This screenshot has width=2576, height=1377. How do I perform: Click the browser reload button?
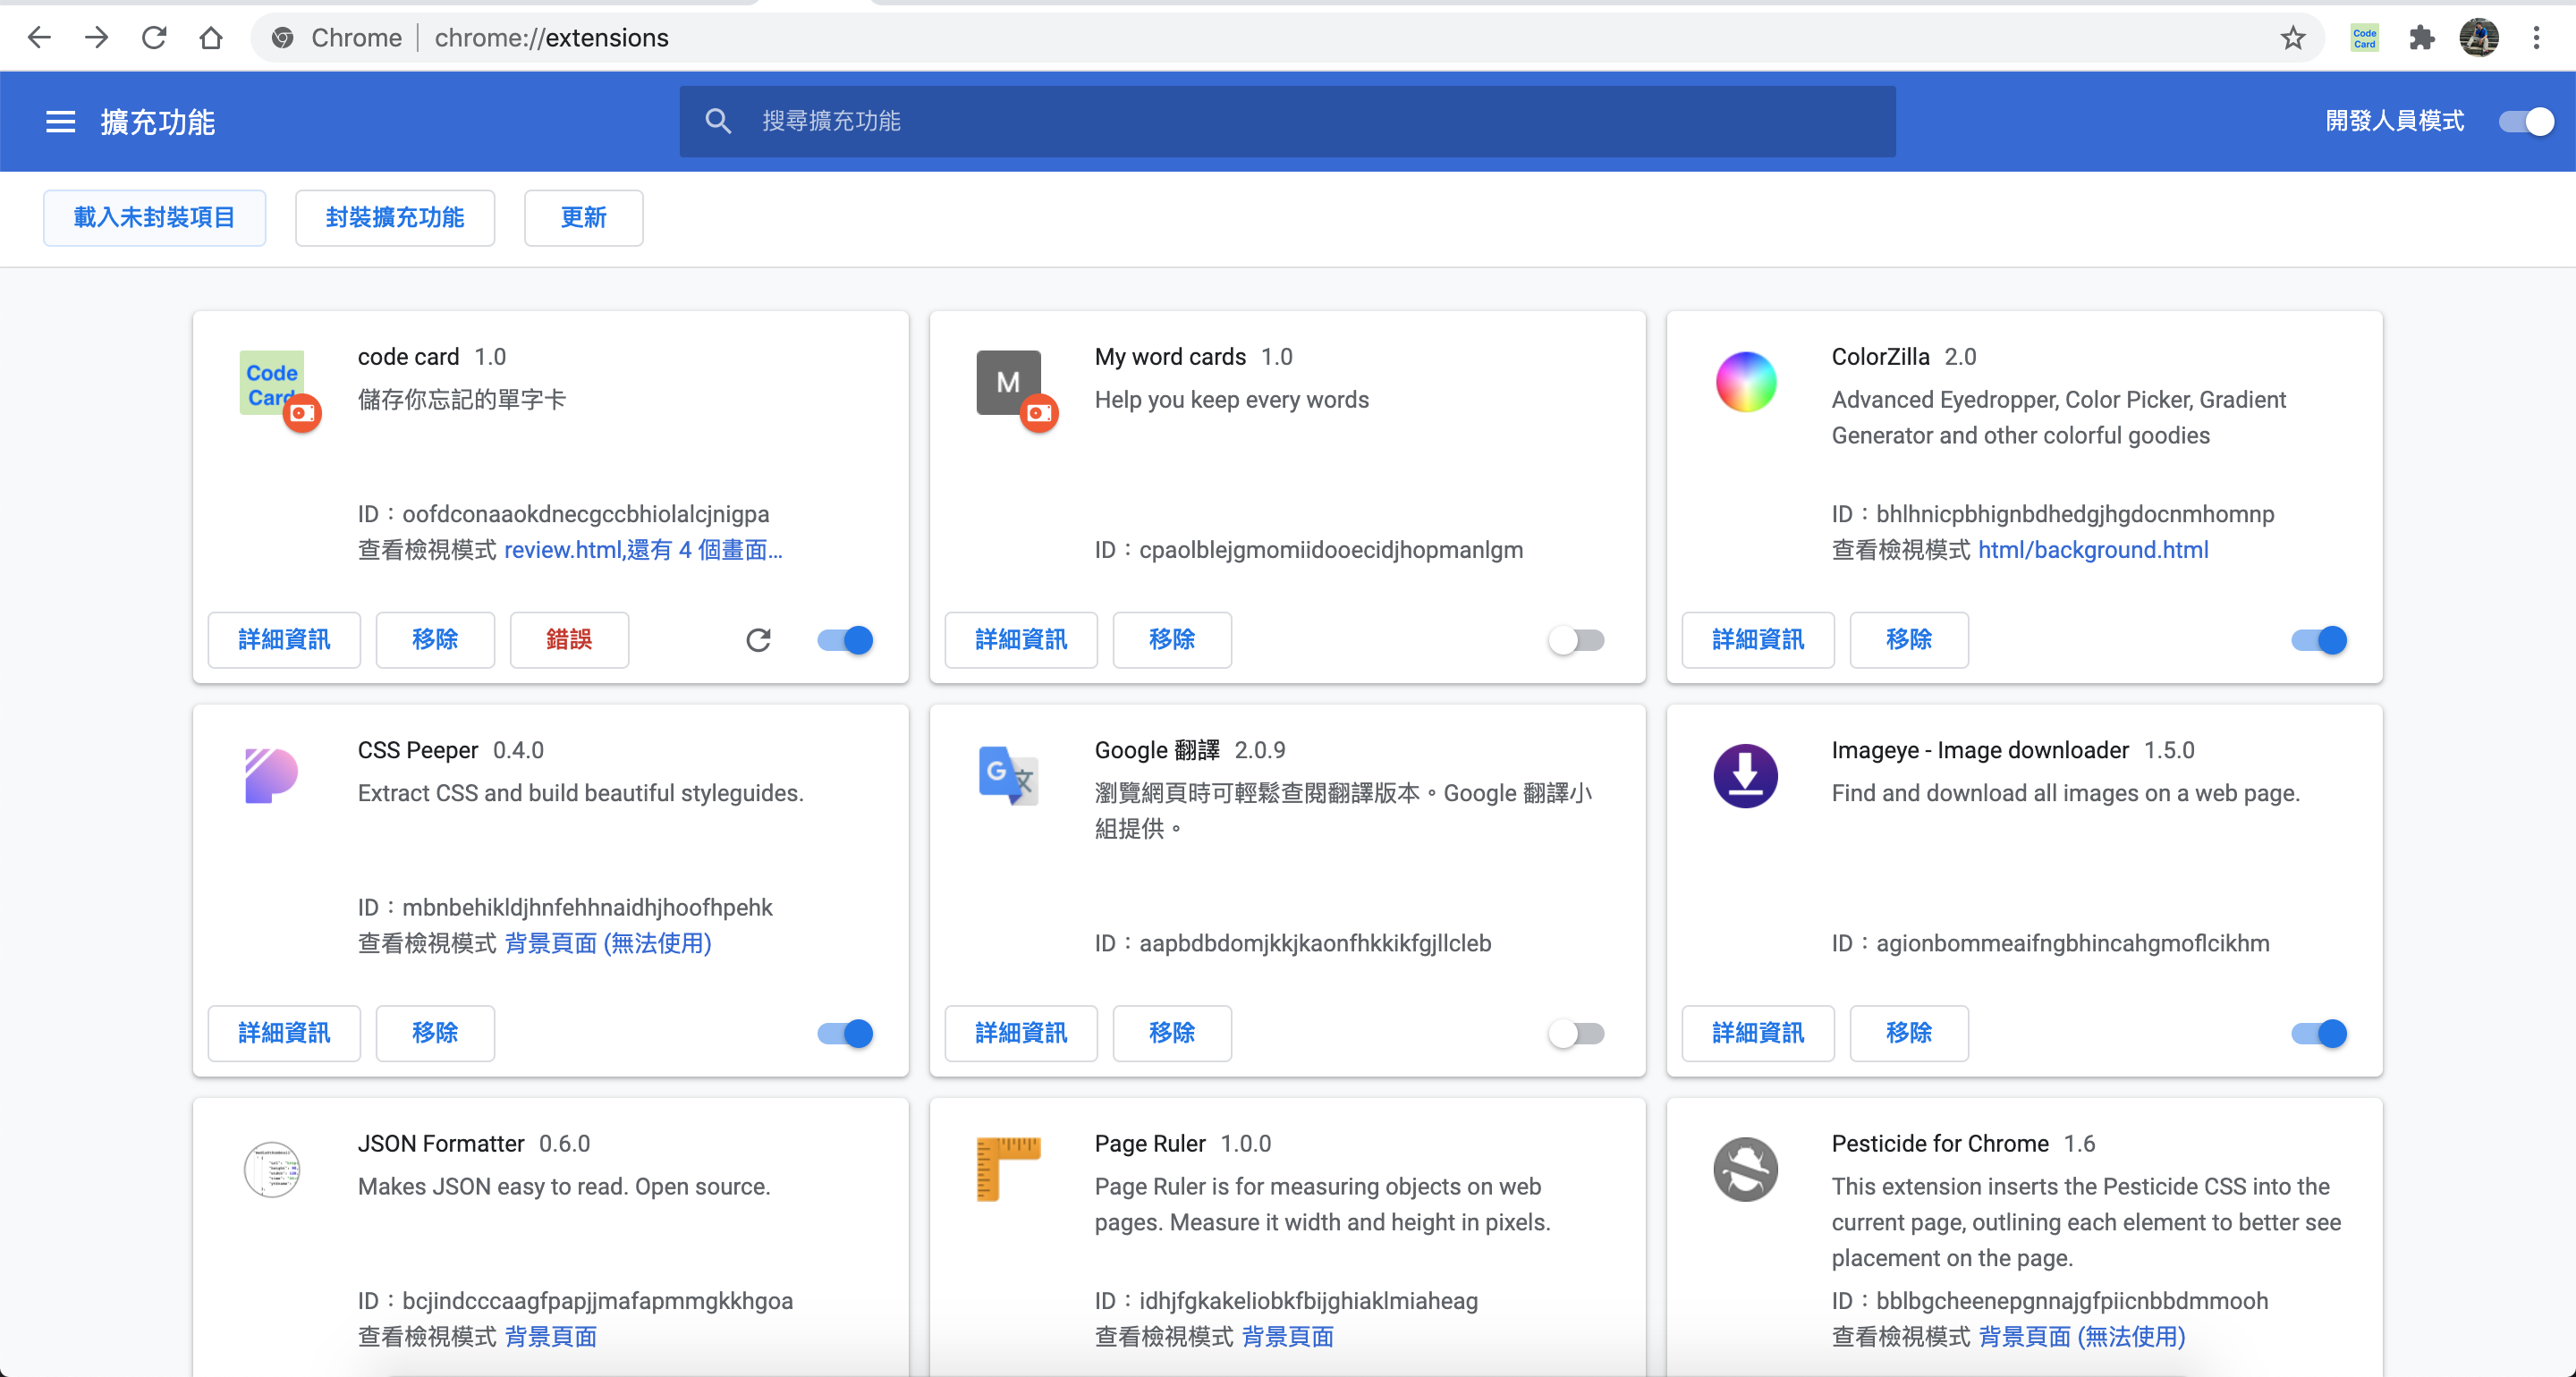pyautogui.click(x=153, y=38)
